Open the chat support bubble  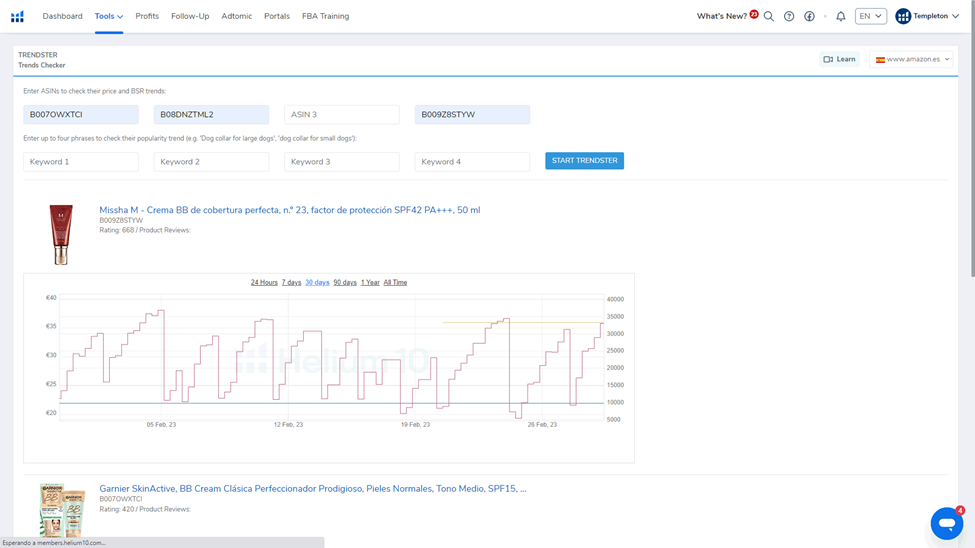pos(946,523)
